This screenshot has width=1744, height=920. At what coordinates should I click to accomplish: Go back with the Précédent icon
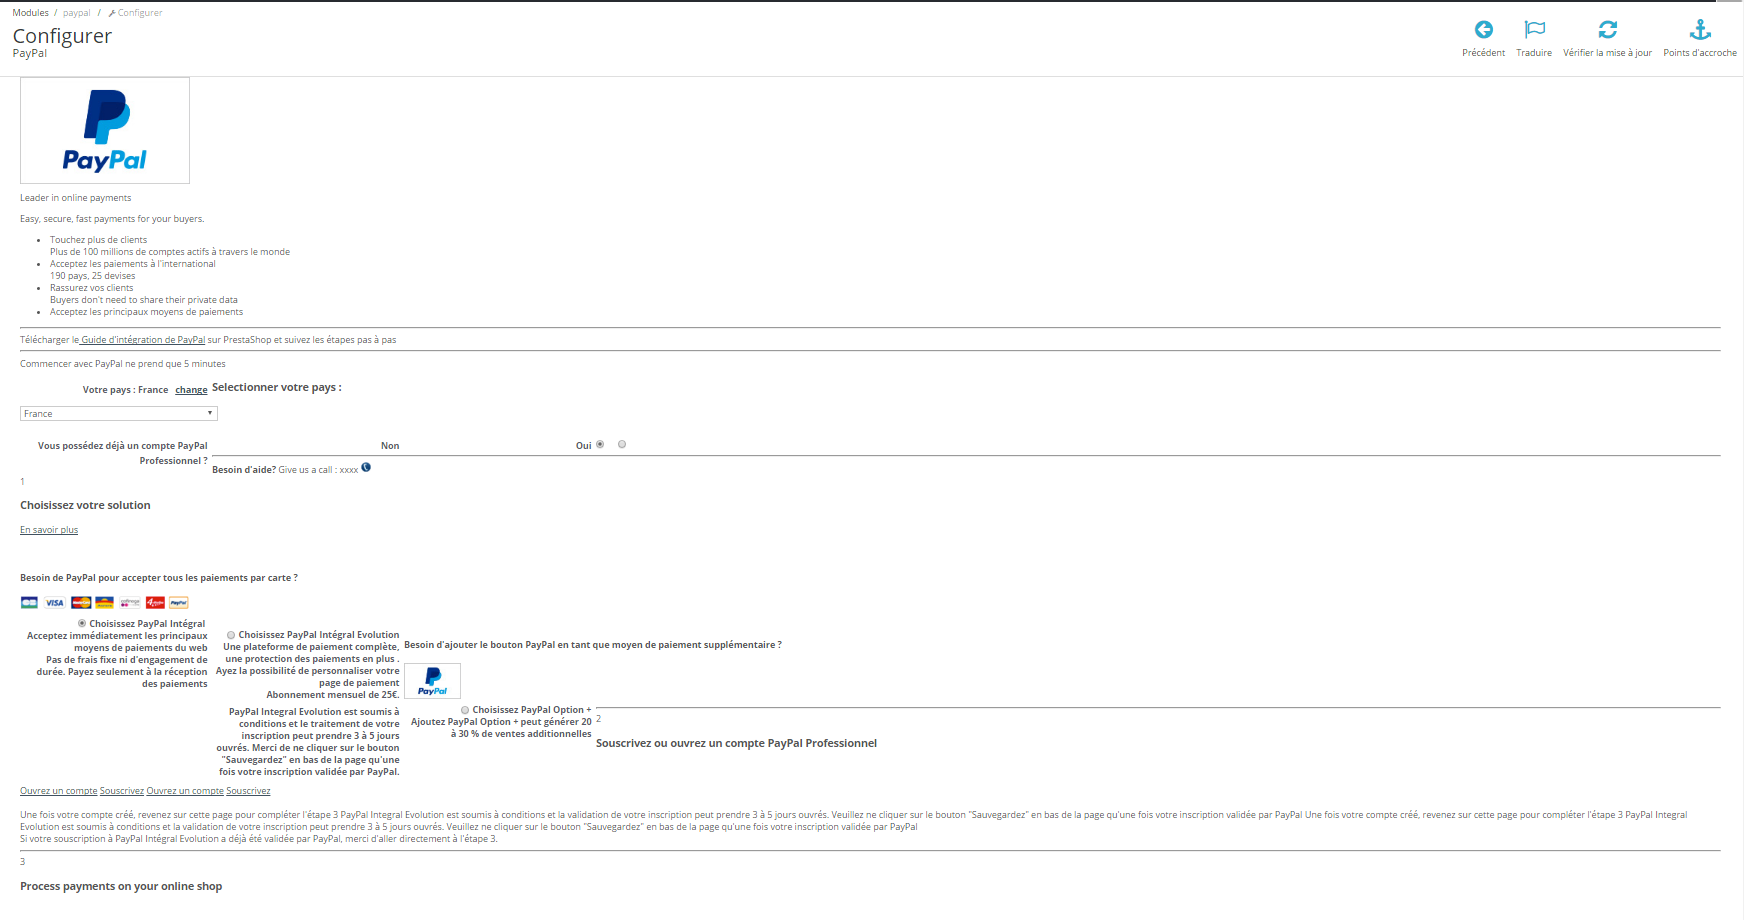1483,30
